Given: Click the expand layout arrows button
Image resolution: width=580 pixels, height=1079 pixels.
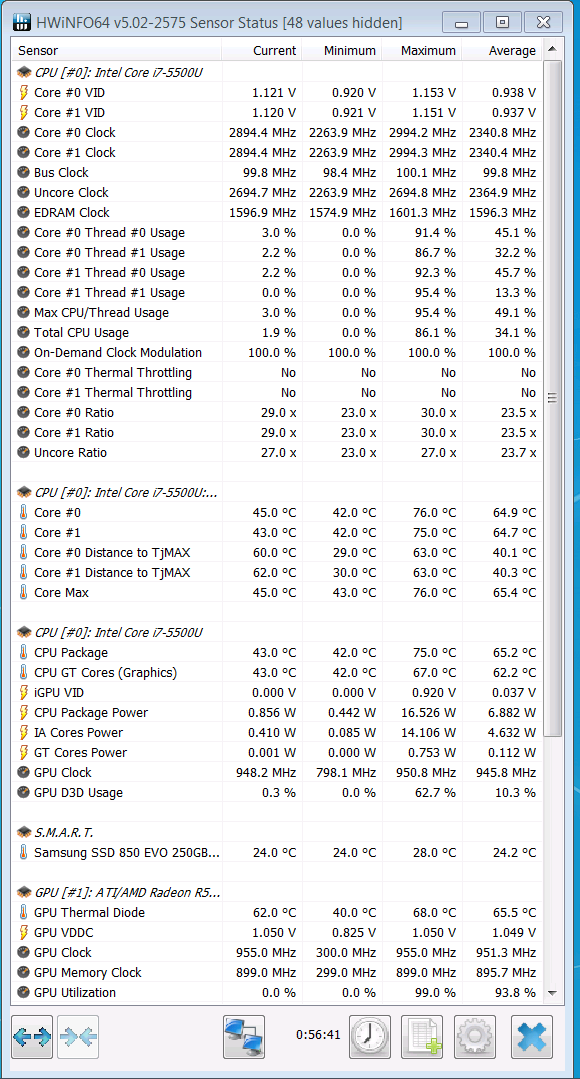Looking at the screenshot, I should [x=32, y=1037].
